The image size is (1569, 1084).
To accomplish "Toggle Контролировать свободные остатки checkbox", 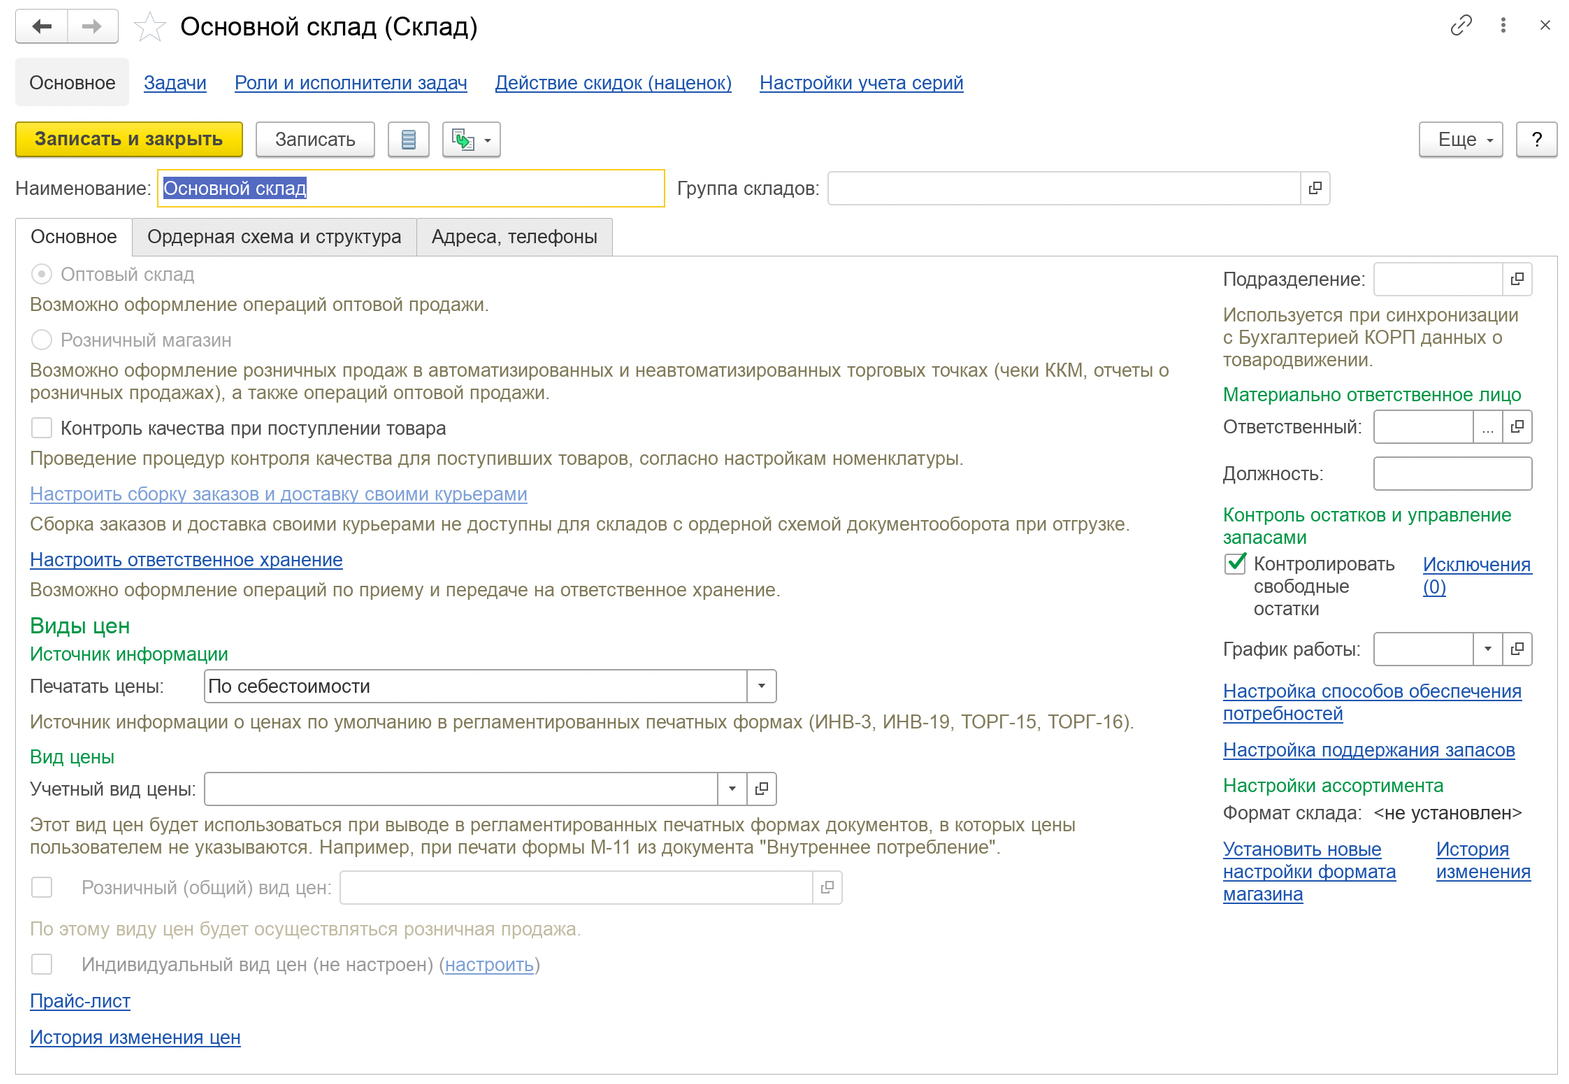I will [x=1235, y=563].
